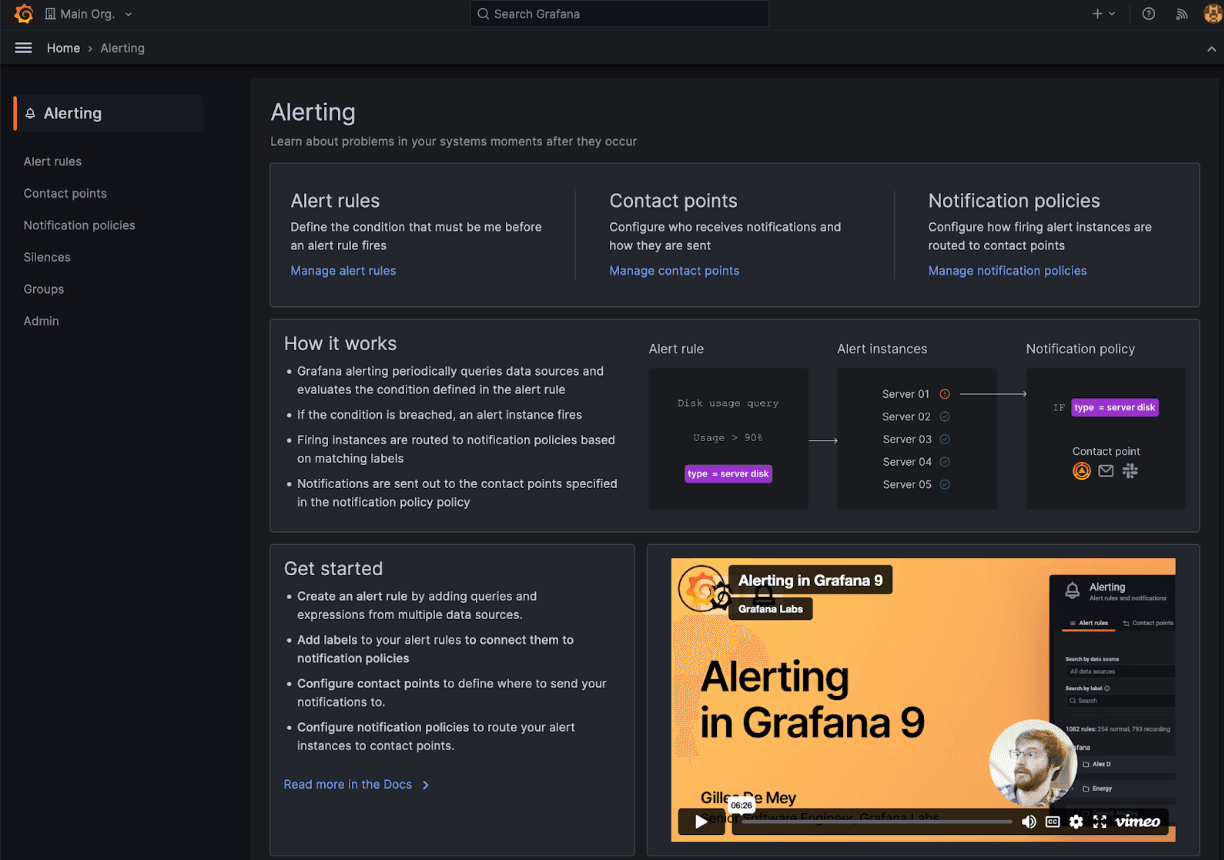Click the Grafana OnCall contact point icon

[x=1082, y=470]
